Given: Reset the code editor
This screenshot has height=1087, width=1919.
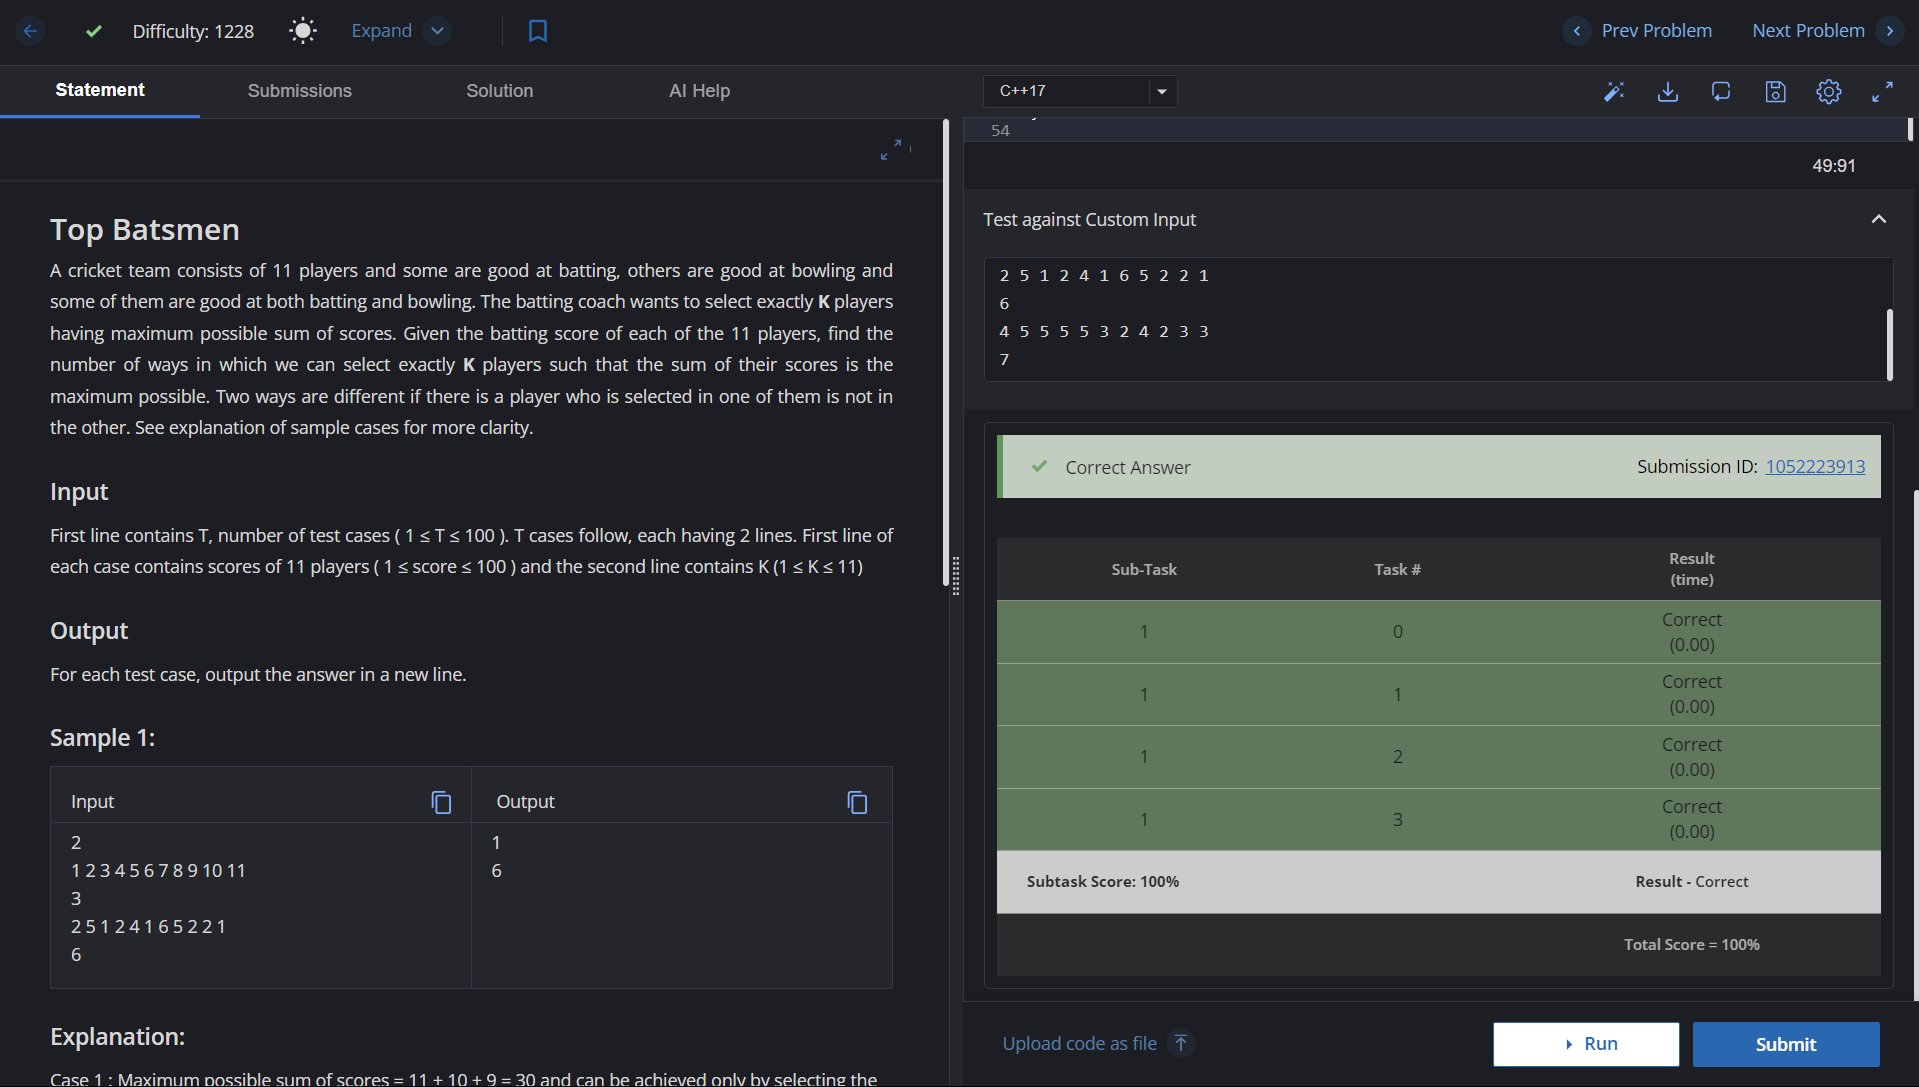Looking at the screenshot, I should click(1721, 92).
